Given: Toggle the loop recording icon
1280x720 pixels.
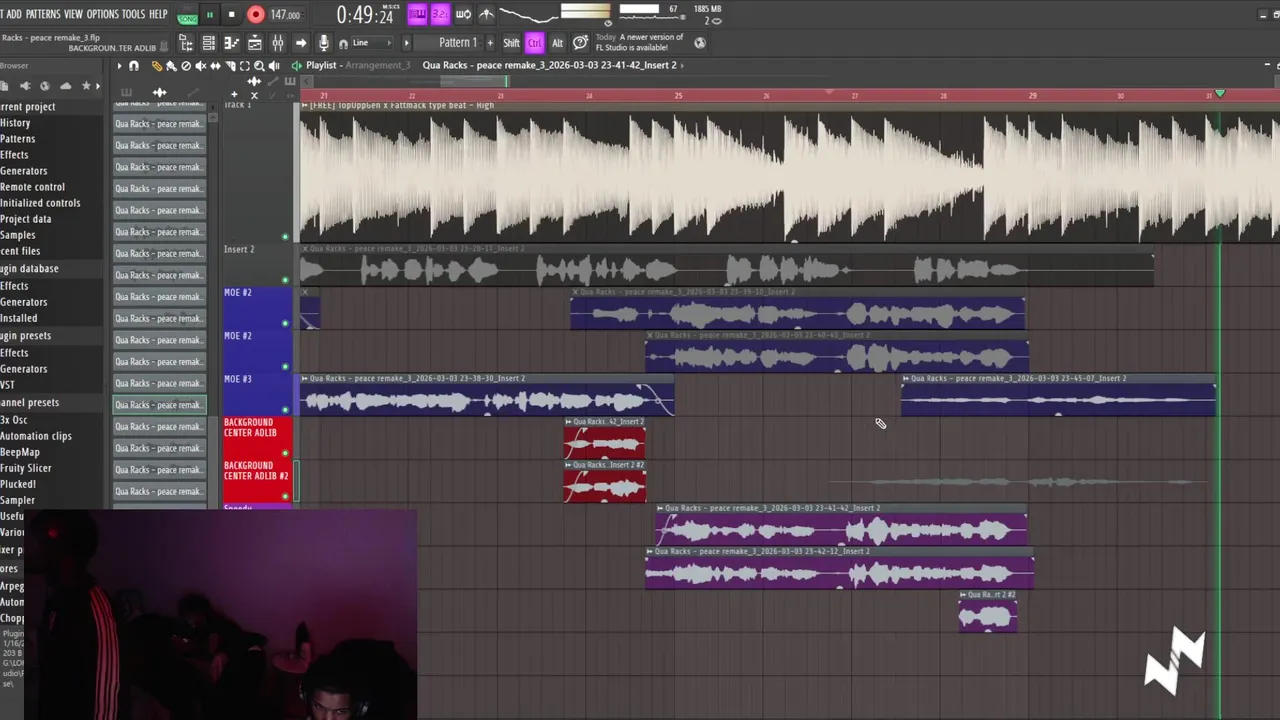Looking at the screenshot, I should (x=463, y=14).
